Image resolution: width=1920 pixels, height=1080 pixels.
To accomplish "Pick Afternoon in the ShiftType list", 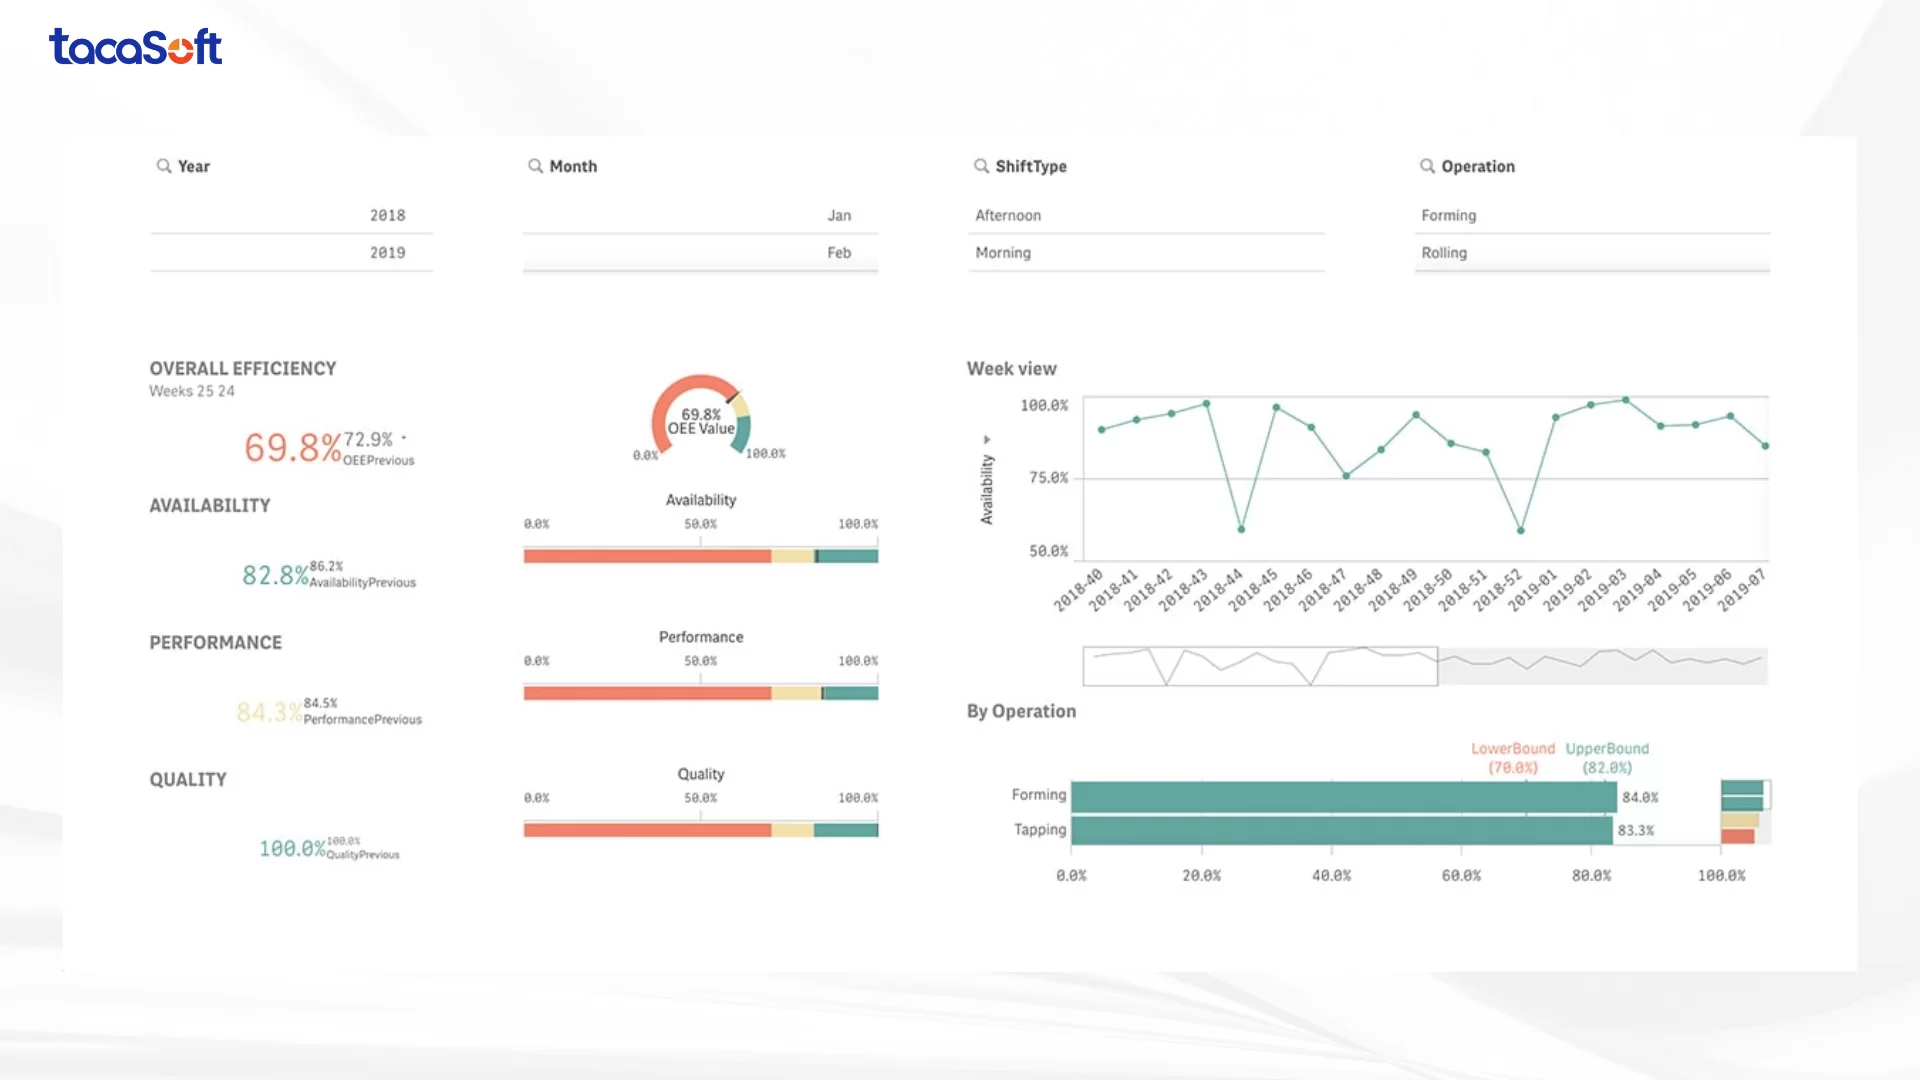I will coord(1008,215).
